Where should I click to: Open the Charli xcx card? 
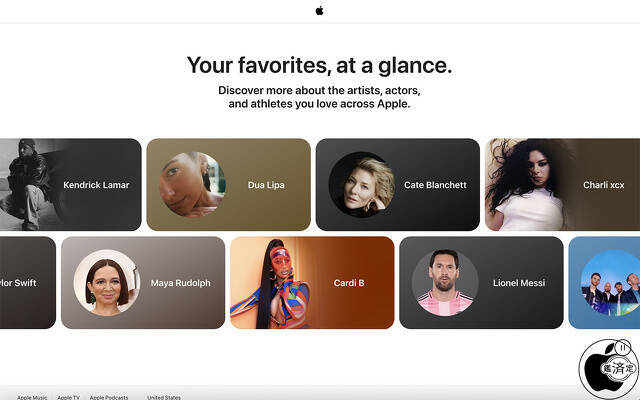tap(562, 184)
